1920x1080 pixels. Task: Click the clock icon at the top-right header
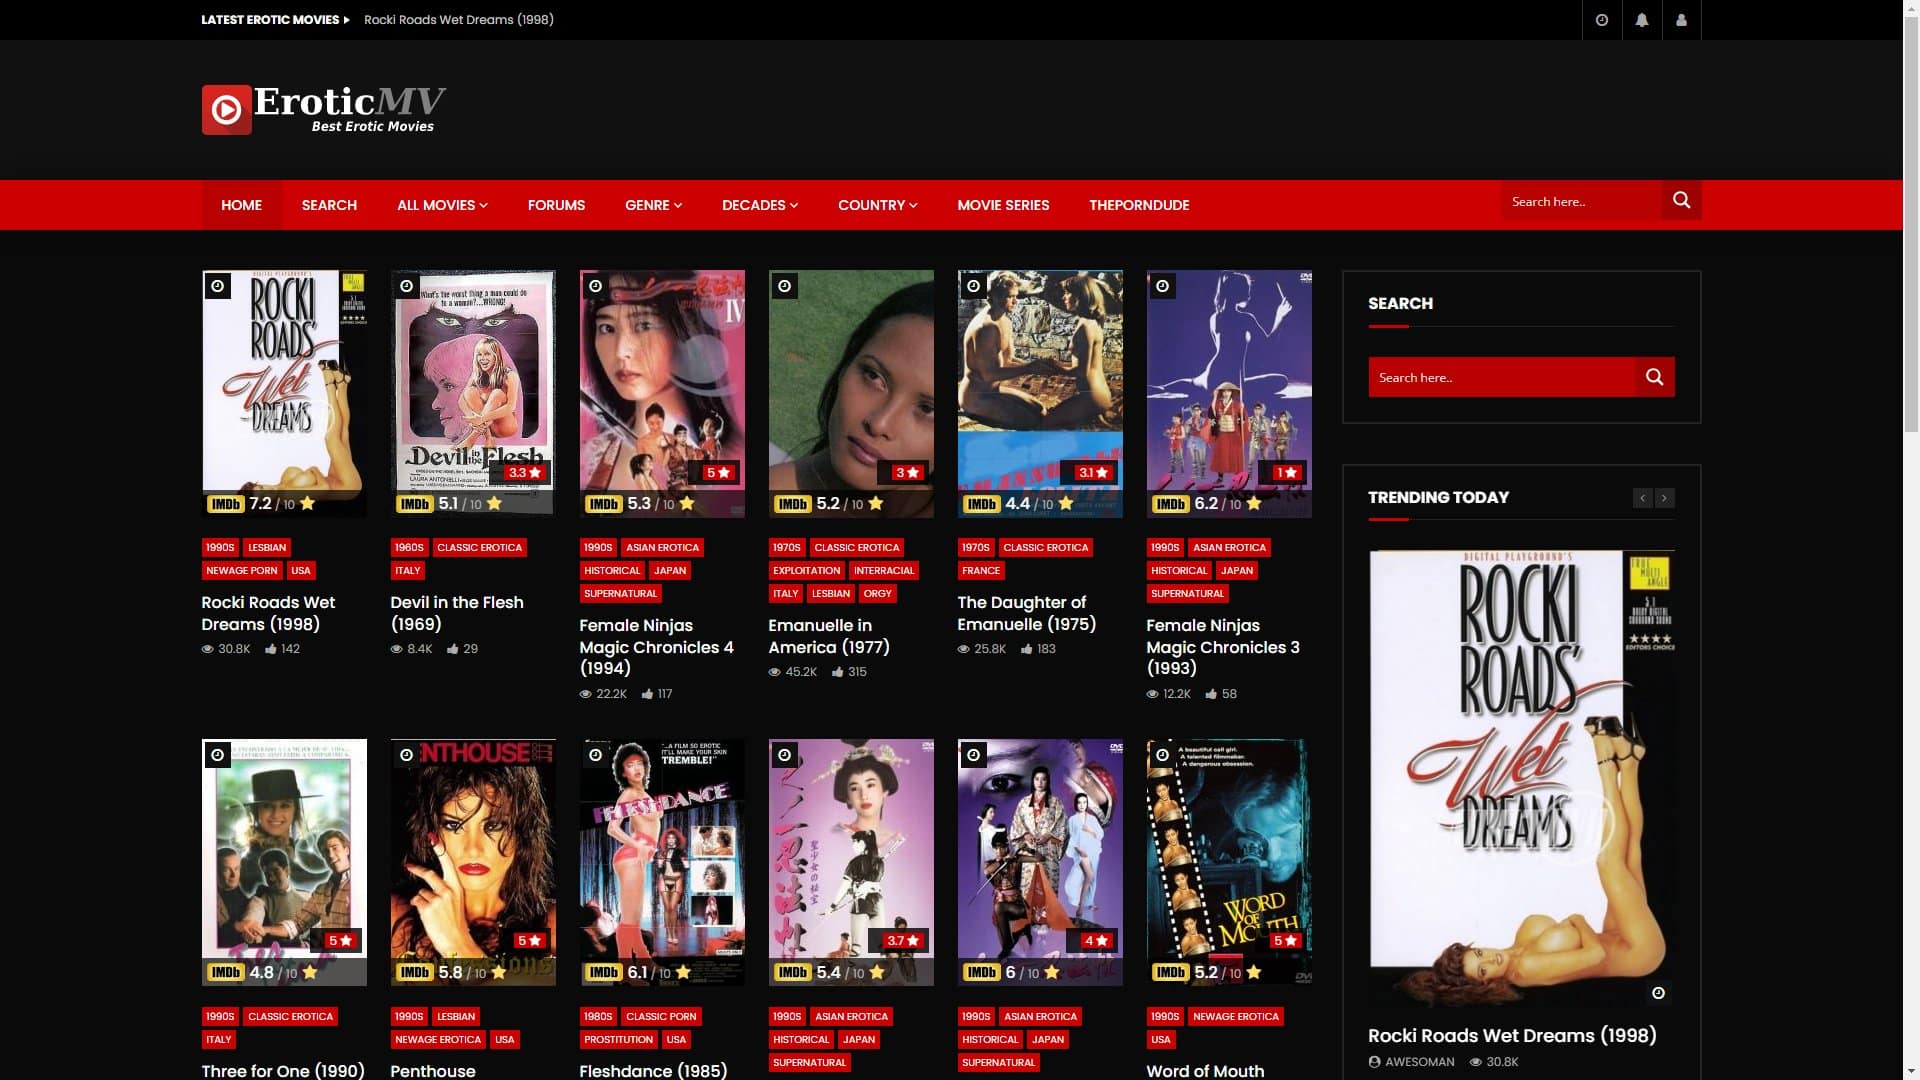pyautogui.click(x=1602, y=20)
